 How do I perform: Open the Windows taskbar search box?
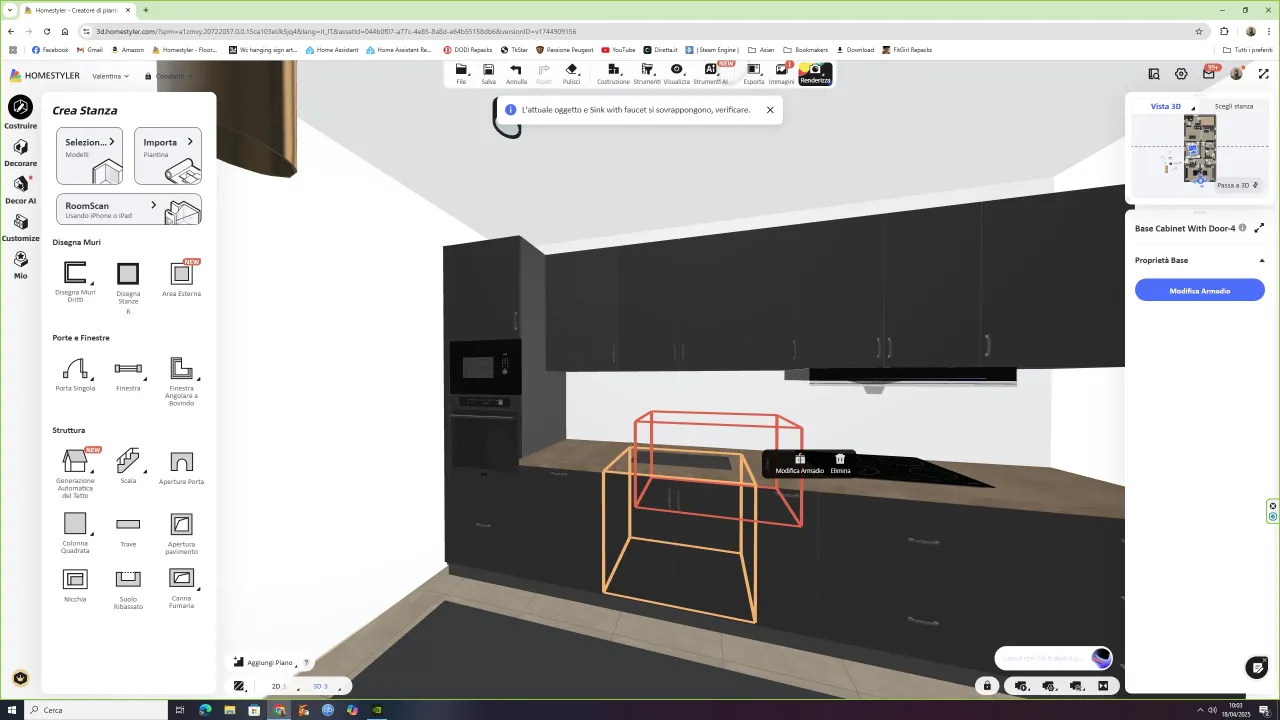(95, 710)
